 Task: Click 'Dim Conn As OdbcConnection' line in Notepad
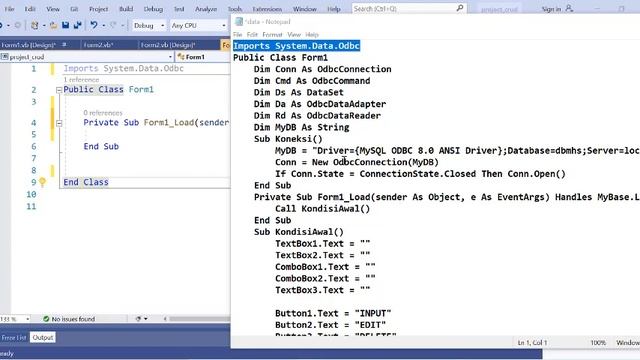[322, 69]
